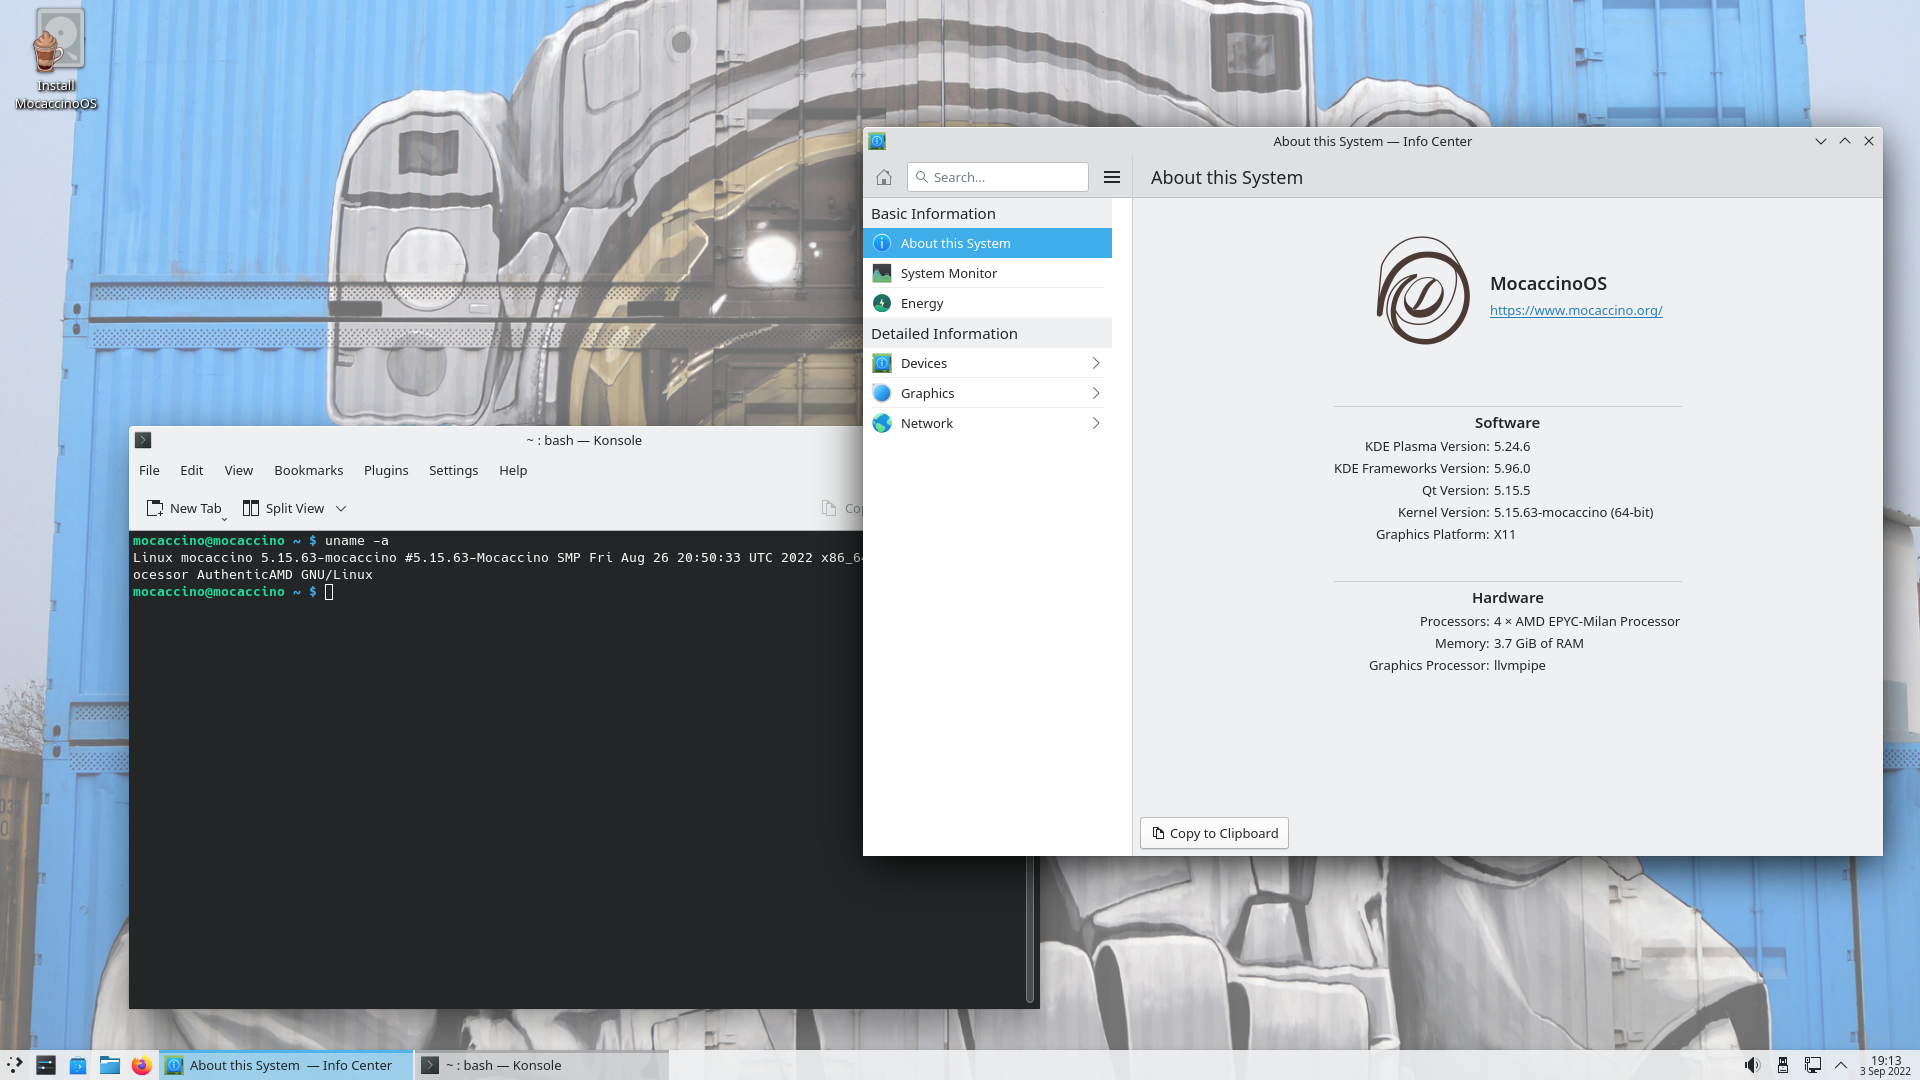Open the clock and calendar
The width and height of the screenshot is (1920, 1080).
(1885, 1065)
